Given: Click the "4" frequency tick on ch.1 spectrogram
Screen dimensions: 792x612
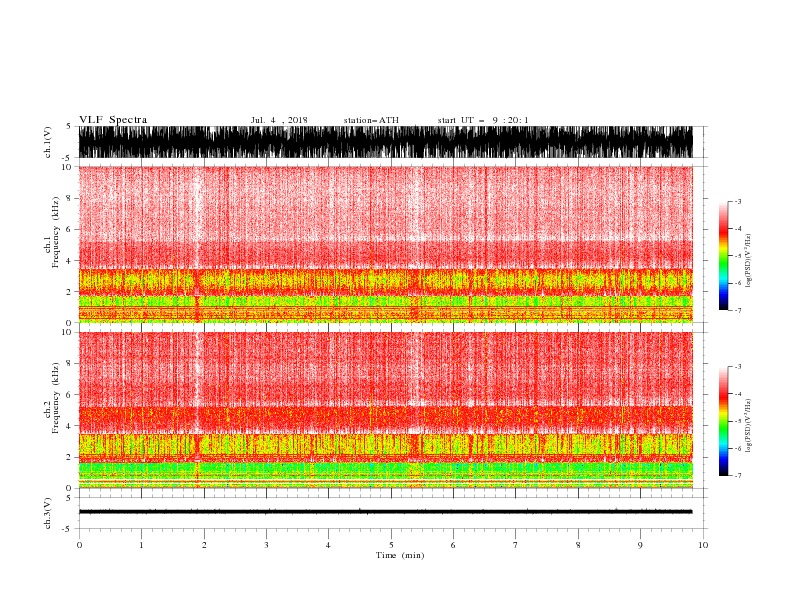Looking at the screenshot, I should (70, 261).
